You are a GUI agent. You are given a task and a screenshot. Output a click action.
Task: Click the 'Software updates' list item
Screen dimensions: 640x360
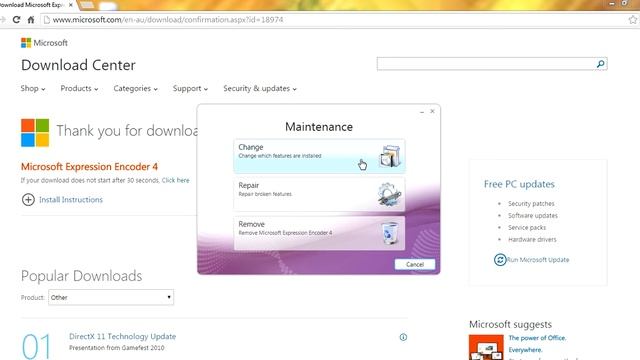tap(533, 216)
